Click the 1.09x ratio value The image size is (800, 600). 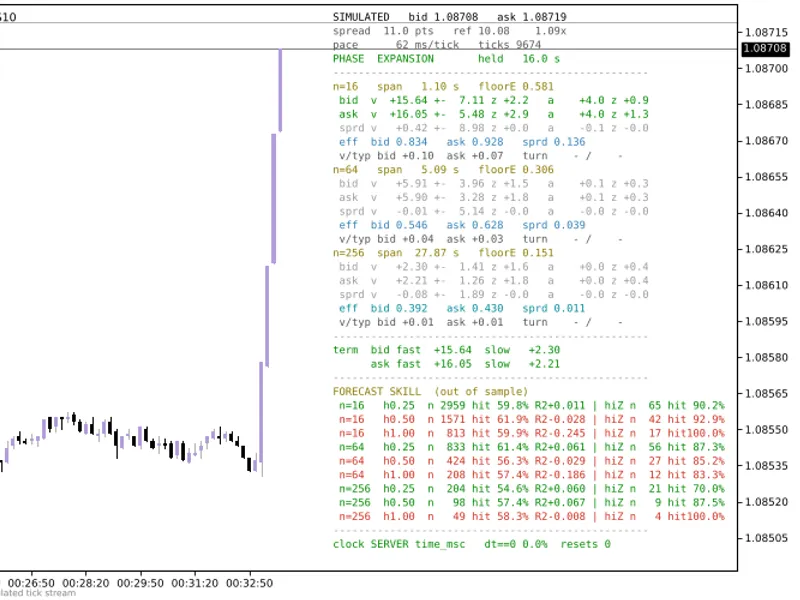point(551,31)
